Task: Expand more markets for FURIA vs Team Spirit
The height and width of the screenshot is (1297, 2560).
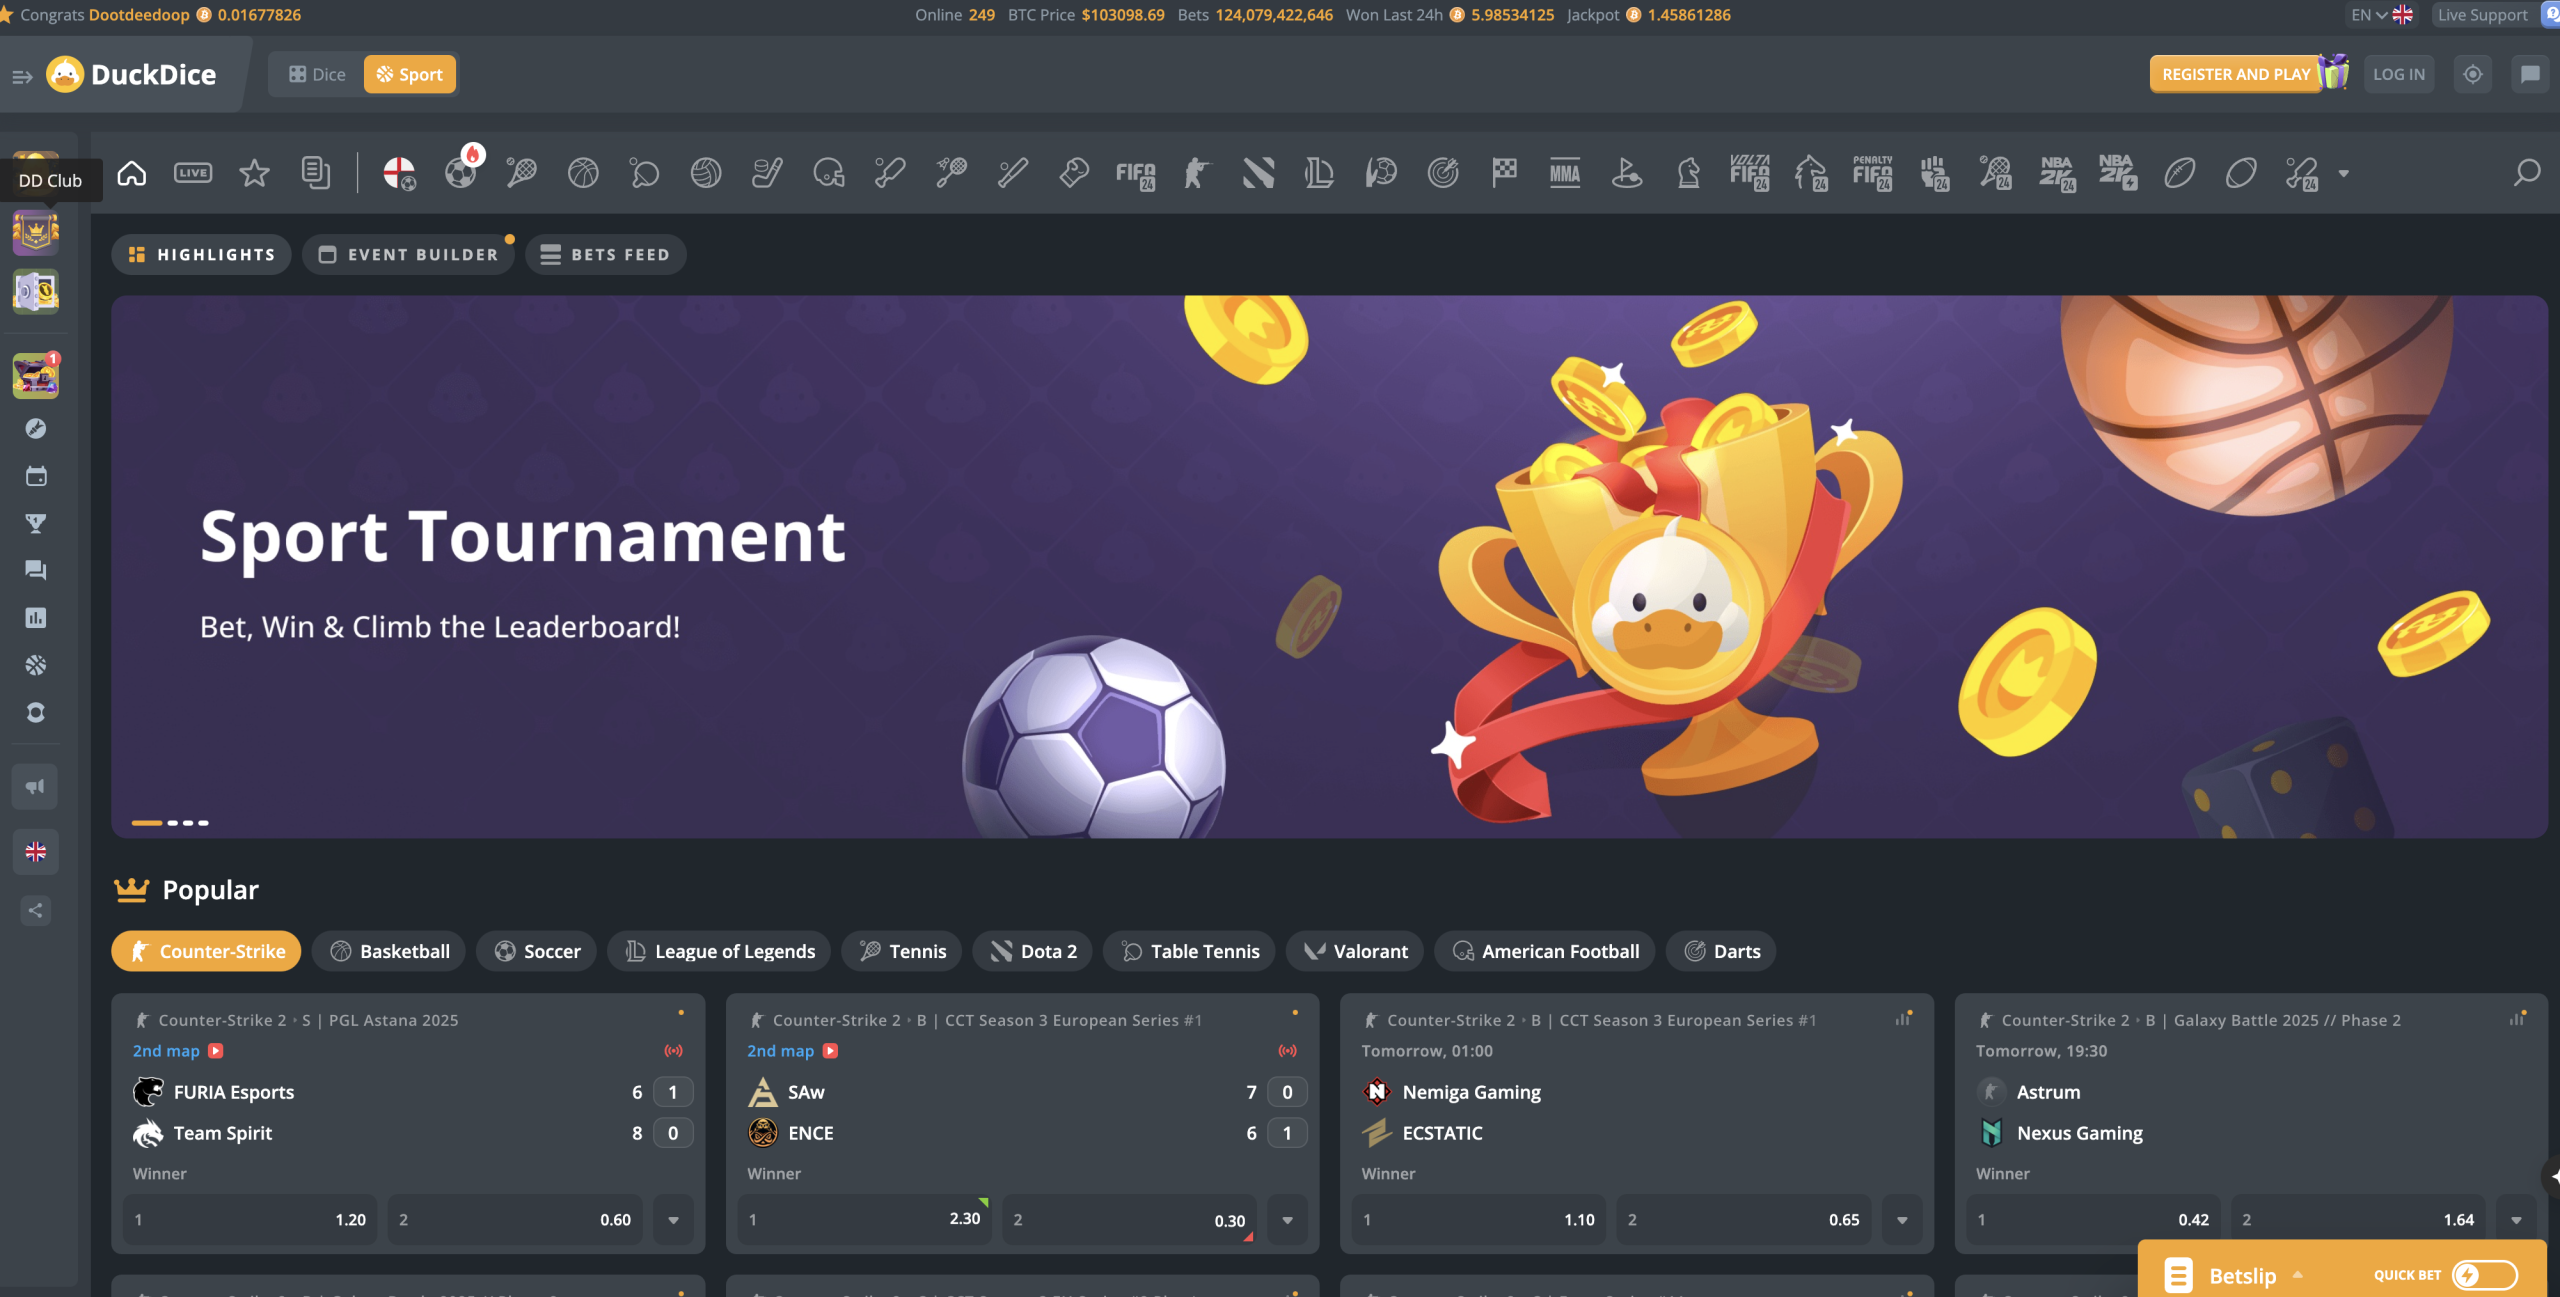Action: [673, 1220]
